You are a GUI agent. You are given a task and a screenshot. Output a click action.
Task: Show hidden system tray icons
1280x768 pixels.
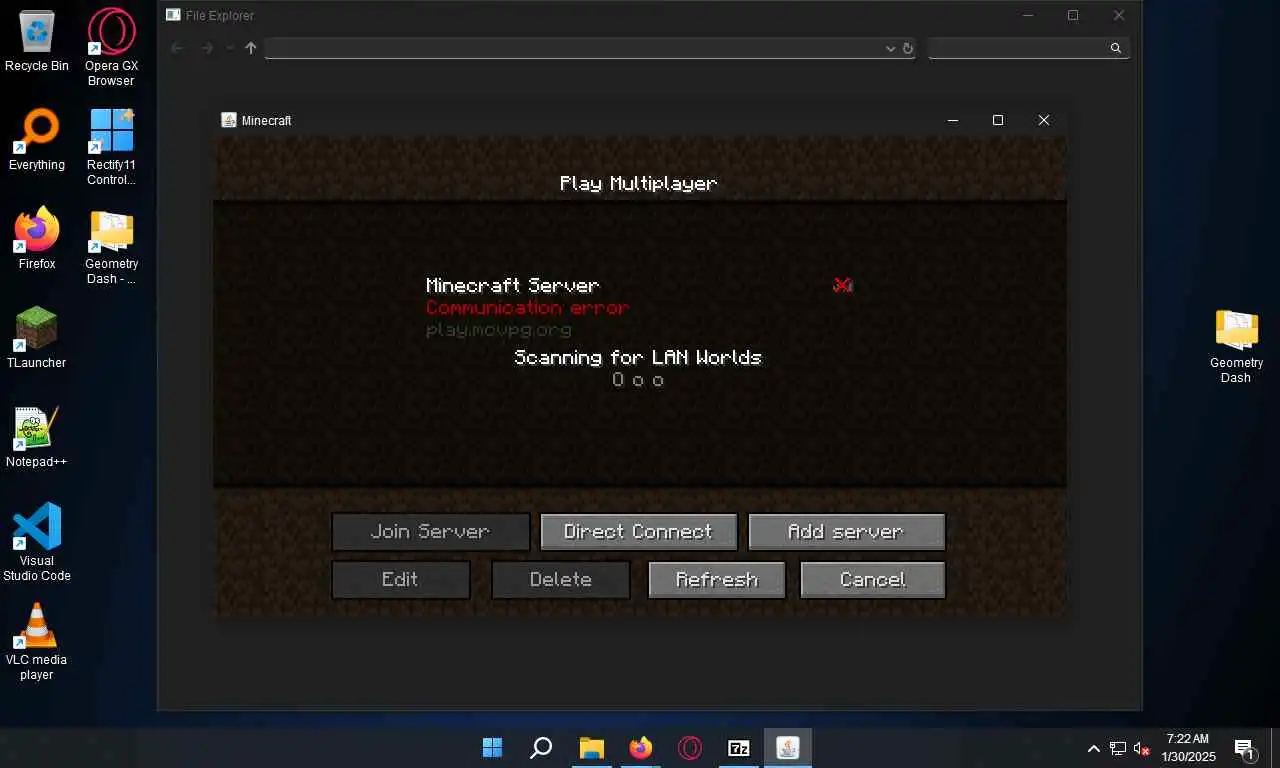click(1094, 748)
